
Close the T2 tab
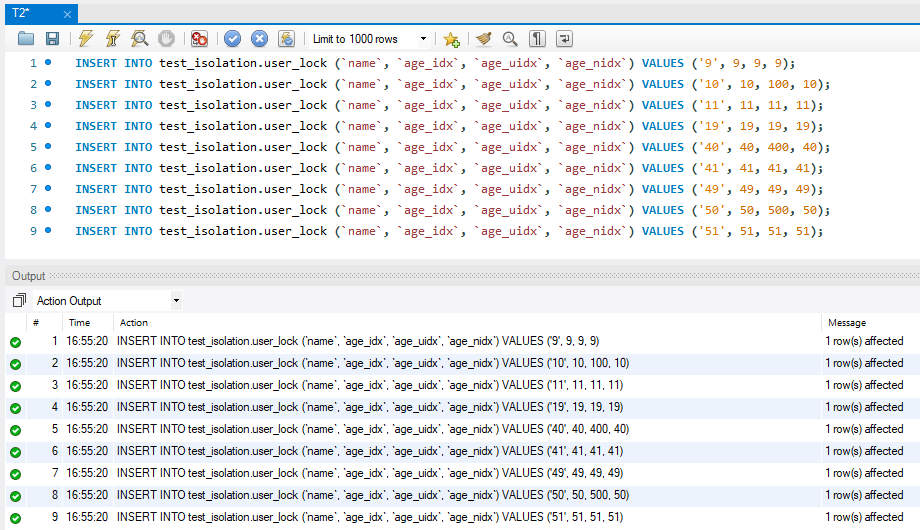pos(67,14)
